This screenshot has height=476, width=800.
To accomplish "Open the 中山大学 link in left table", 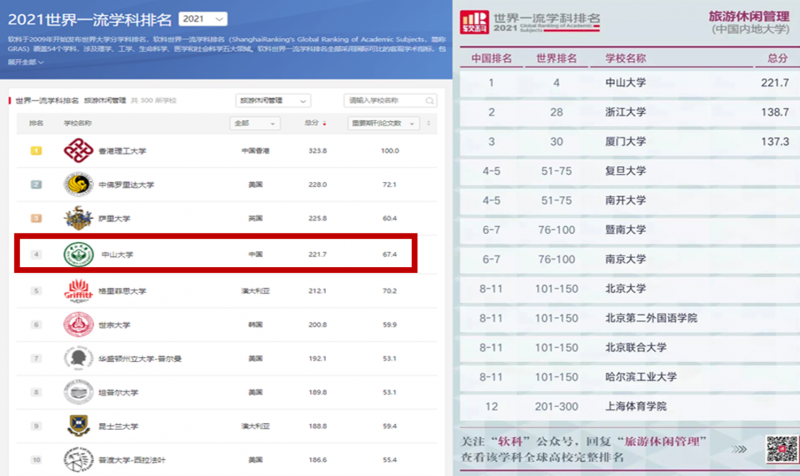I will (117, 255).
